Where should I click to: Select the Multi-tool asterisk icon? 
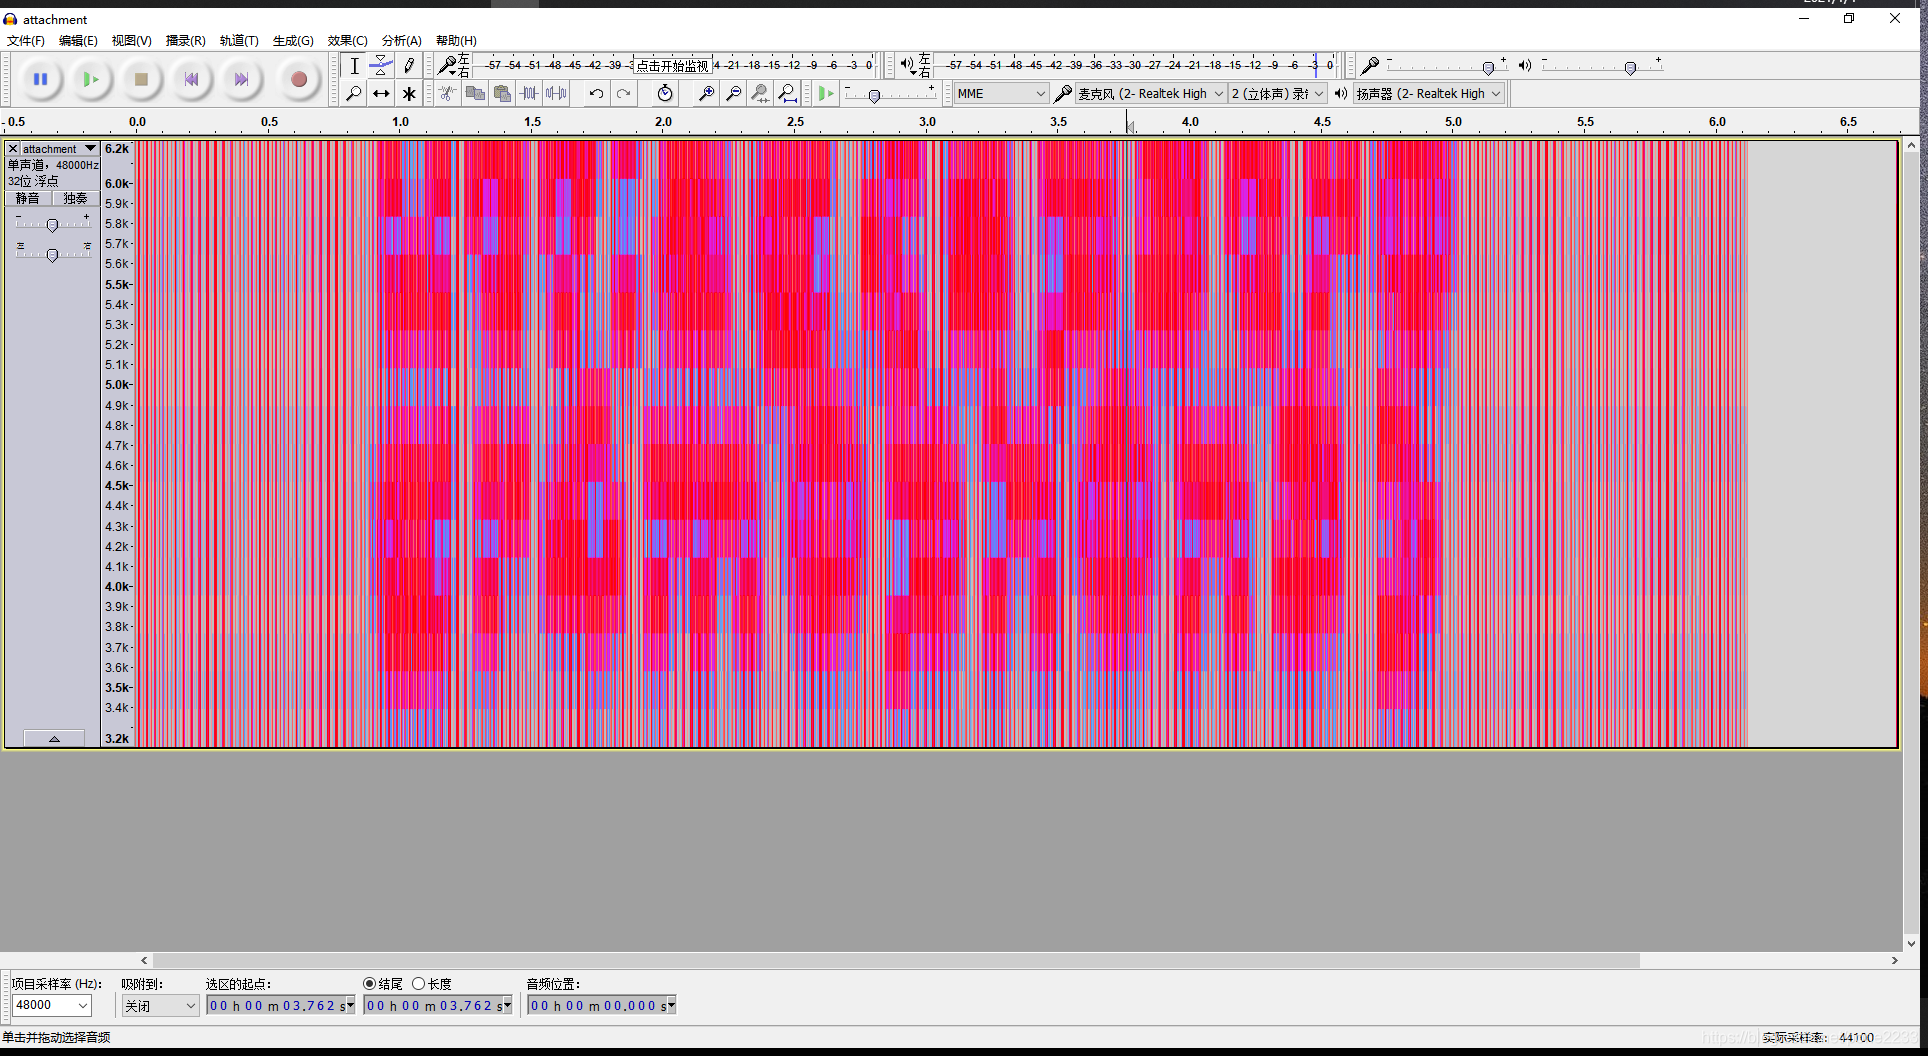(x=408, y=93)
